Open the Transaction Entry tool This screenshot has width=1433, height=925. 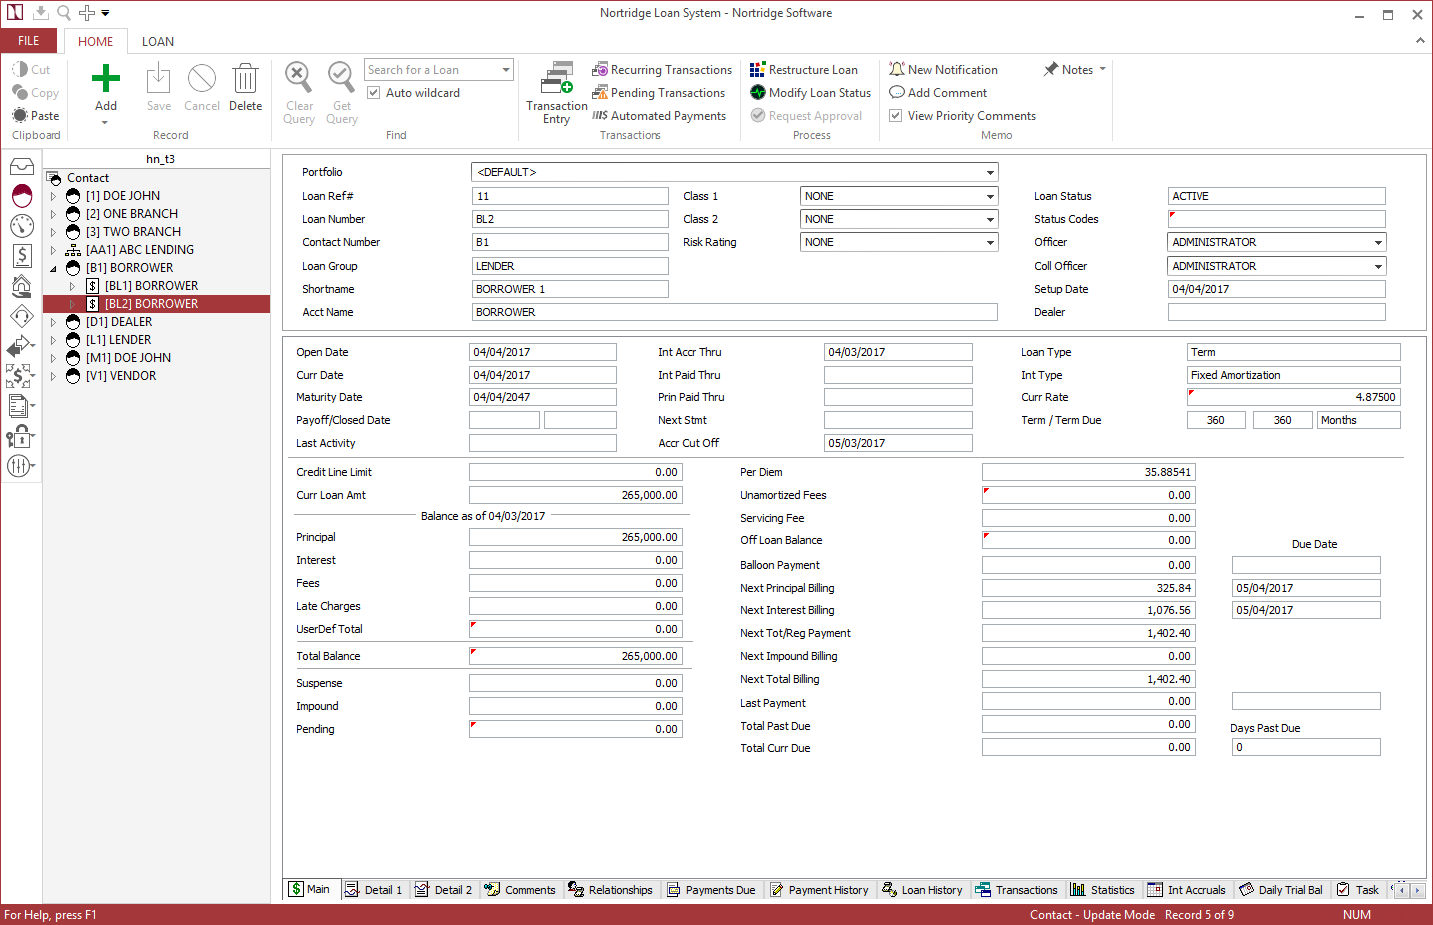(x=557, y=92)
